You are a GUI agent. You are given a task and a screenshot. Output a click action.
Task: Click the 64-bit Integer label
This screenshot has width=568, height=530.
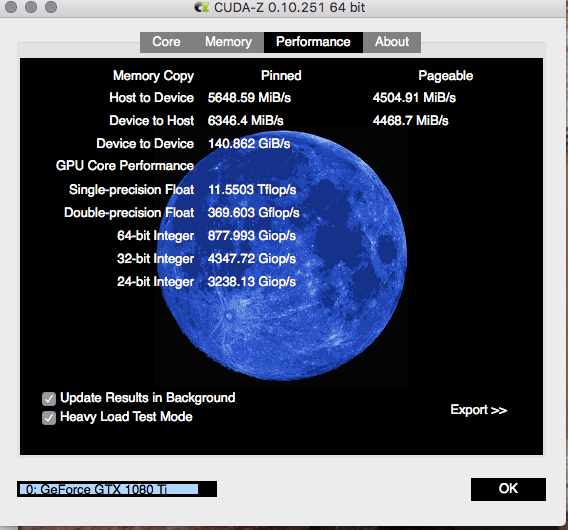coord(155,236)
